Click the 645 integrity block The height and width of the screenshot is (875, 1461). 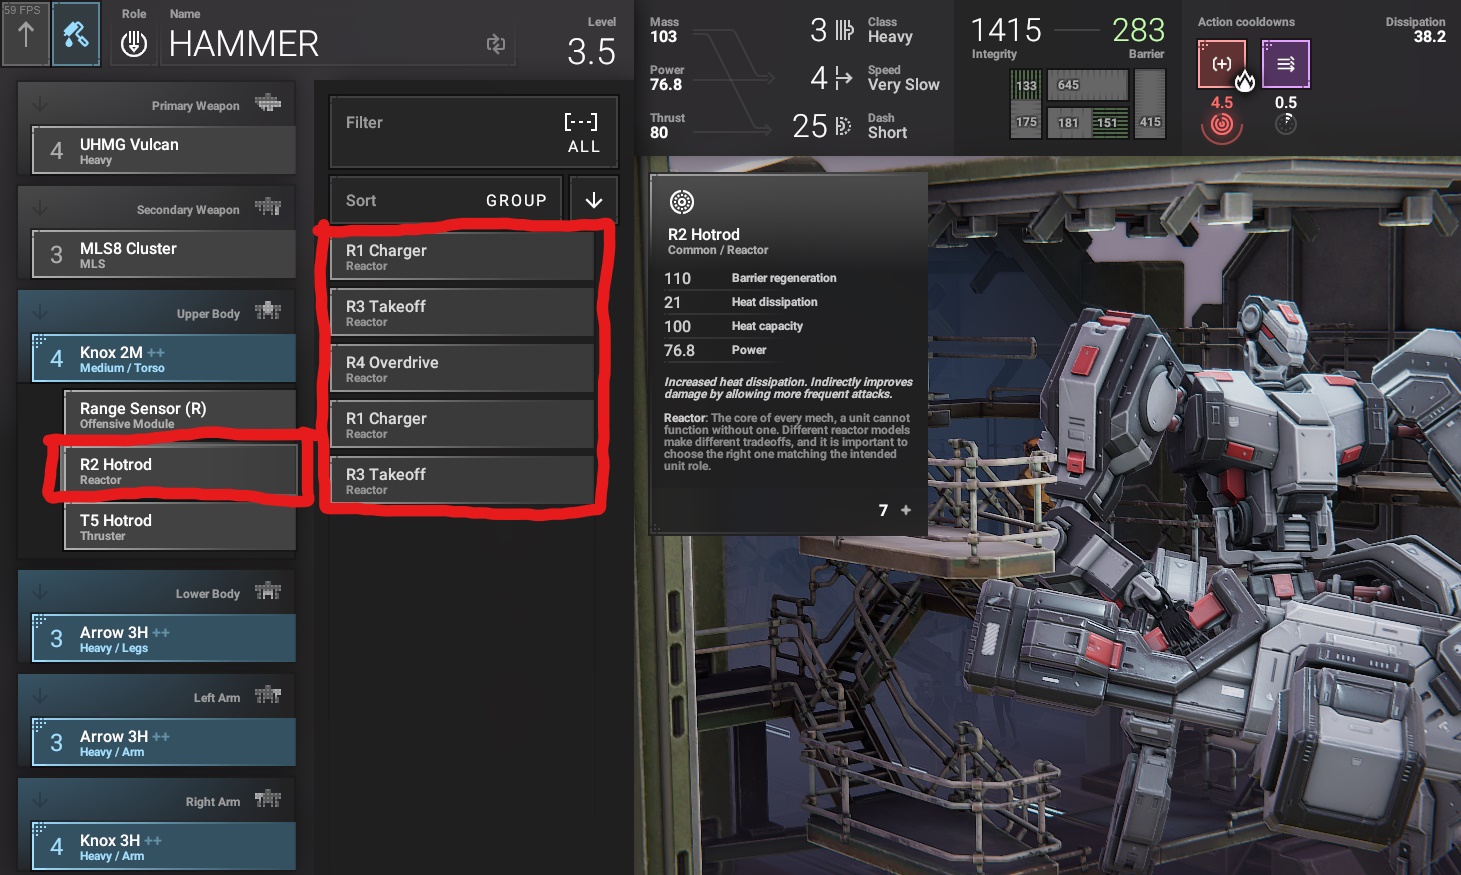tap(1088, 85)
